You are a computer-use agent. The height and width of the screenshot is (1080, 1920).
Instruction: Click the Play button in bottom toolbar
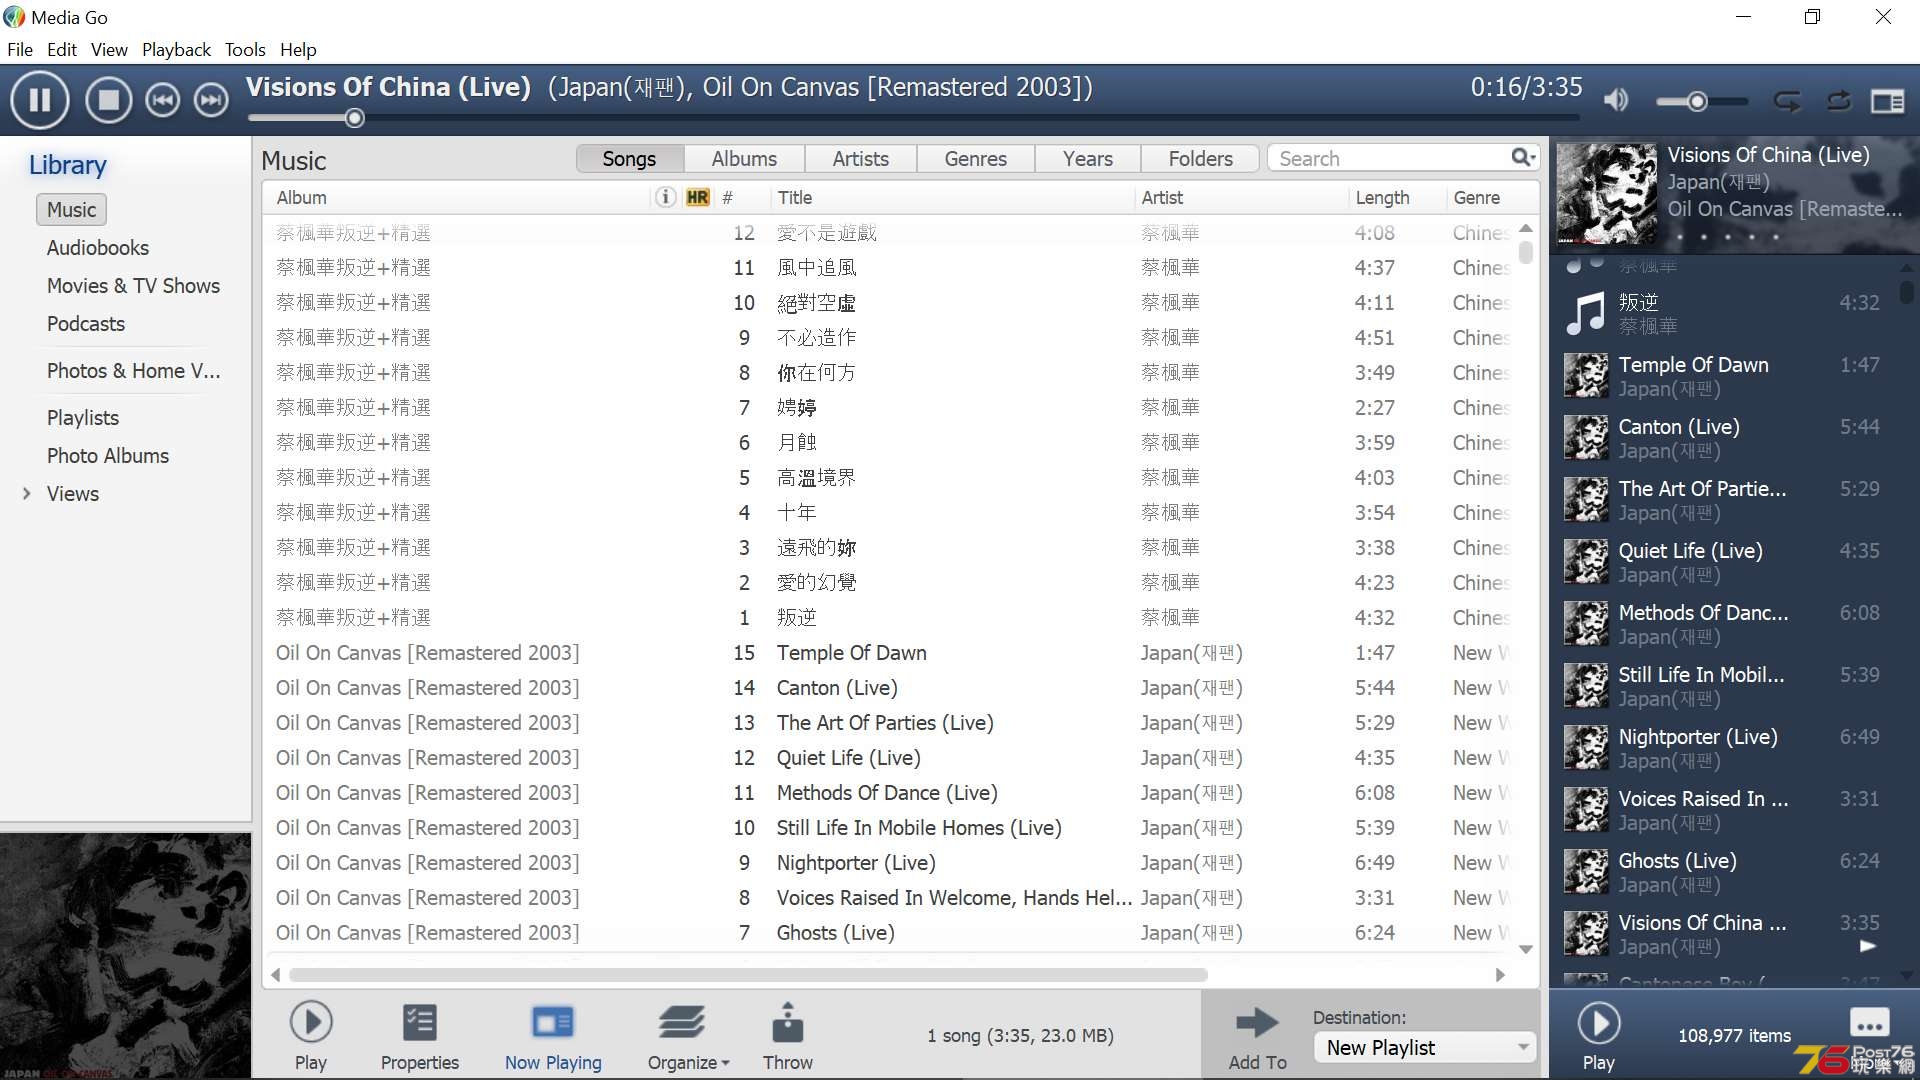point(311,1036)
